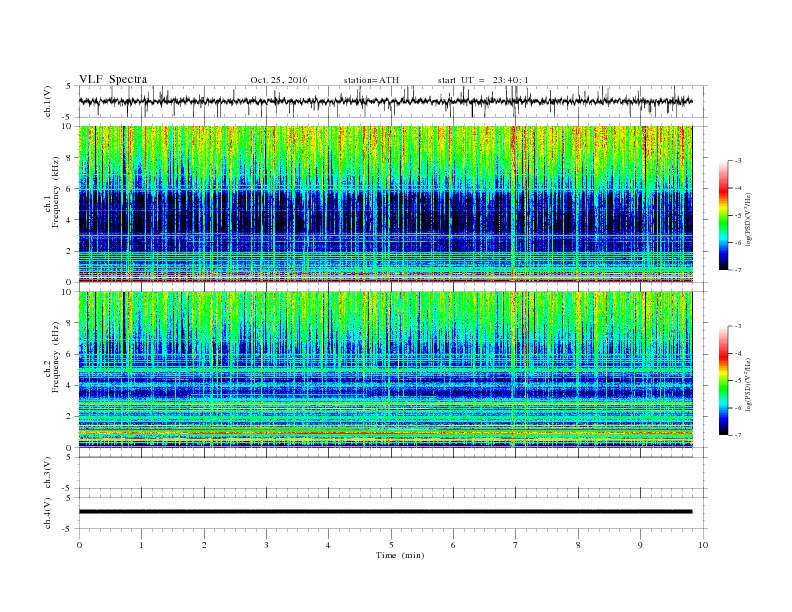Click the time axis tick label "8"
Image resolution: width=792 pixels, height=612 pixels.
coord(578,545)
